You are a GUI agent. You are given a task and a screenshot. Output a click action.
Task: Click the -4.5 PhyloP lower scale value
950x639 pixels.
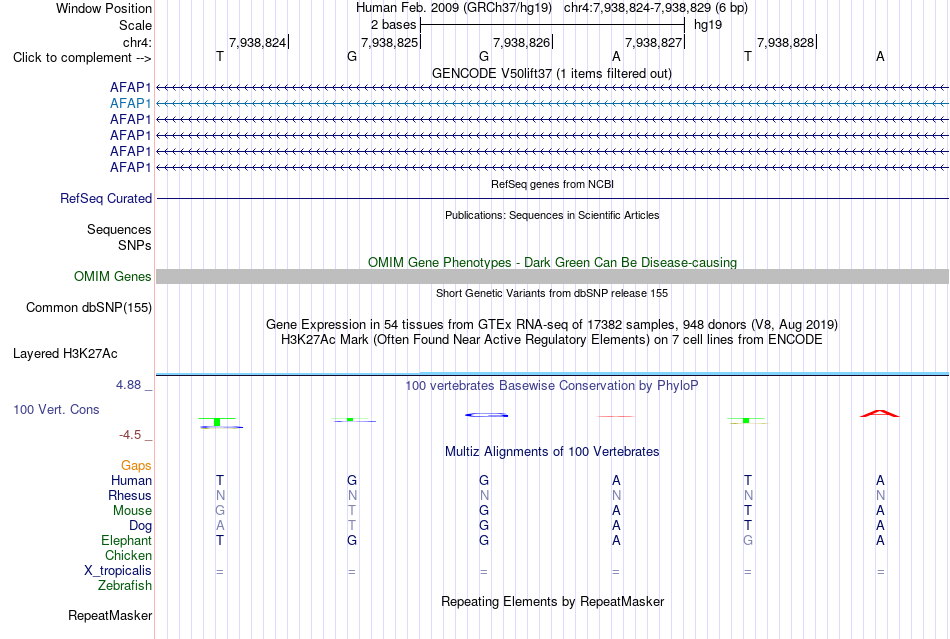point(130,435)
